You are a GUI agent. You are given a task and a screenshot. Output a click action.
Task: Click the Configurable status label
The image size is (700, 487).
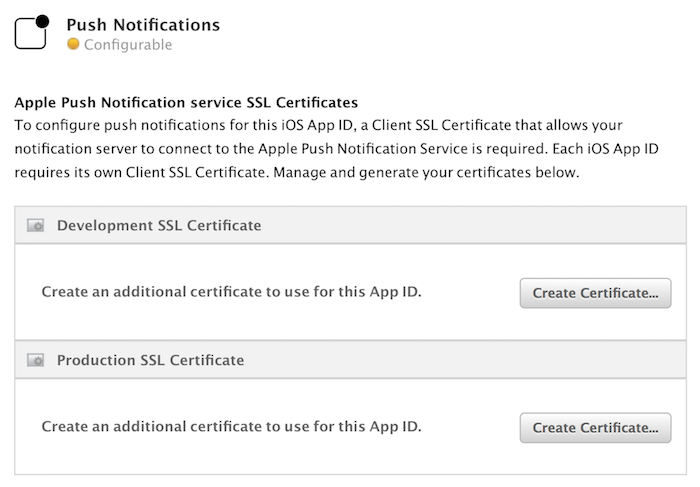click(128, 45)
